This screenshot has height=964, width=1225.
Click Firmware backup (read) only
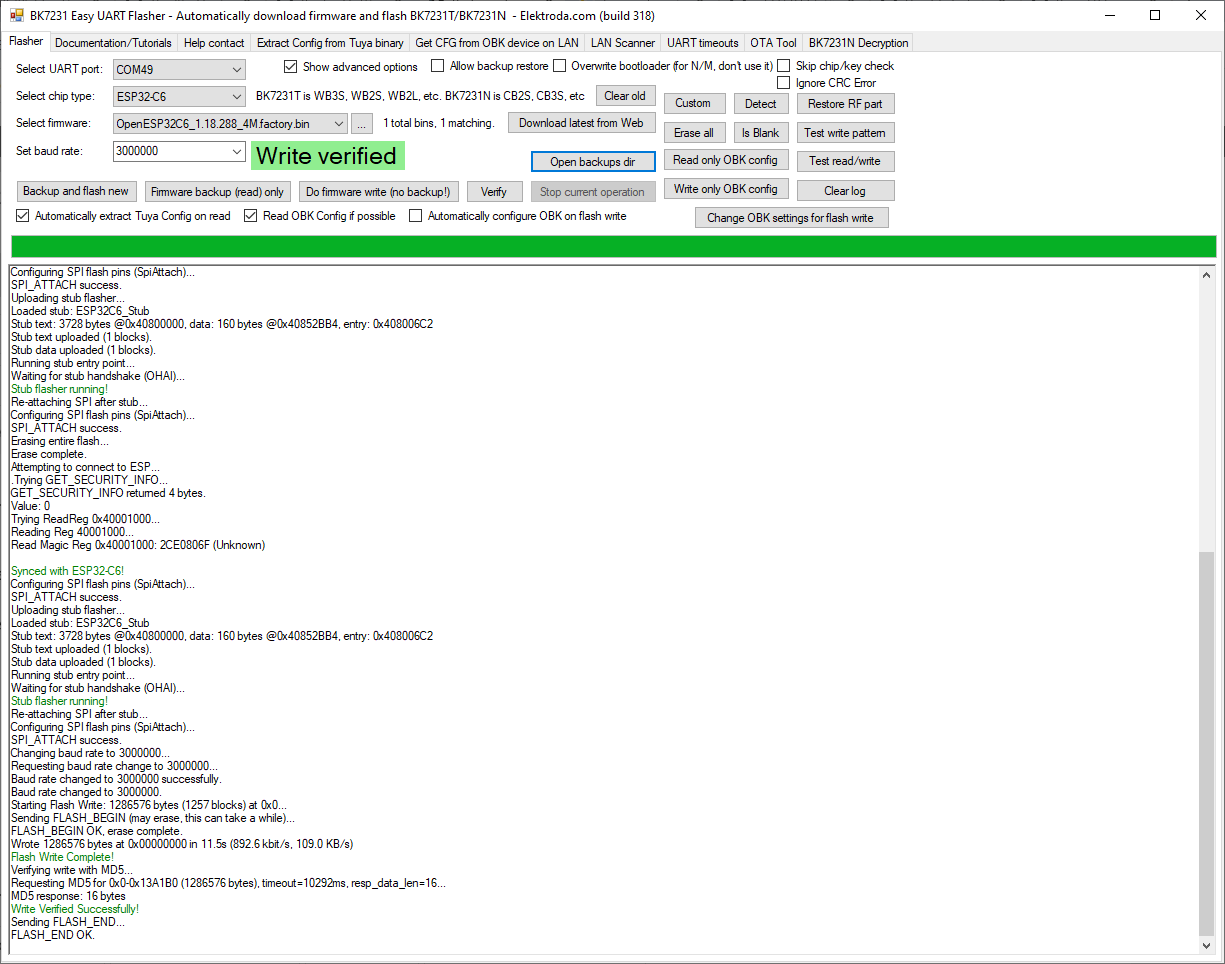coord(217,192)
